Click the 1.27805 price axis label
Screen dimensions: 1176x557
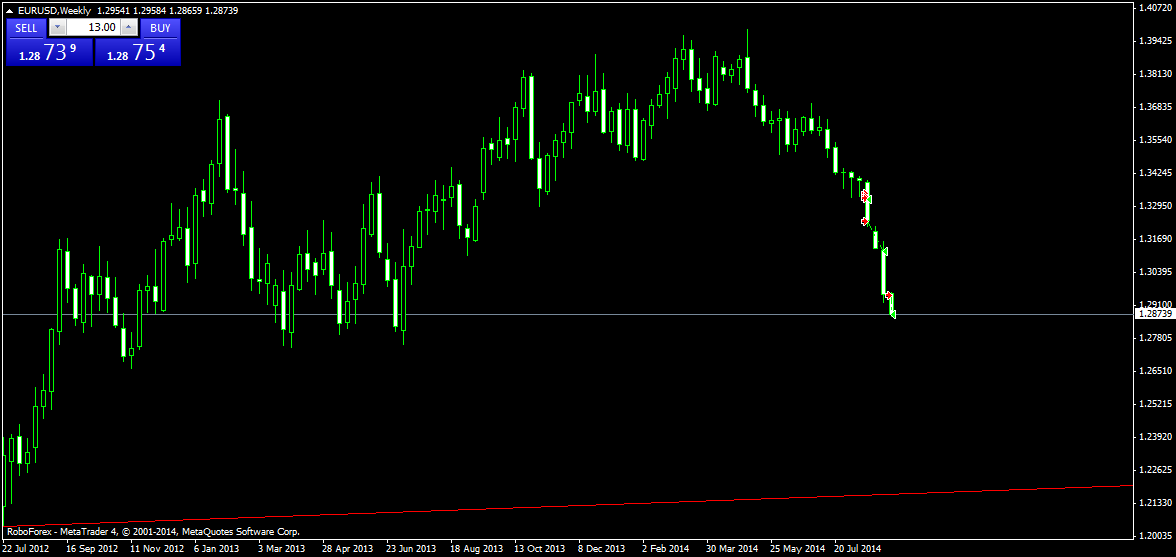[1155, 337]
